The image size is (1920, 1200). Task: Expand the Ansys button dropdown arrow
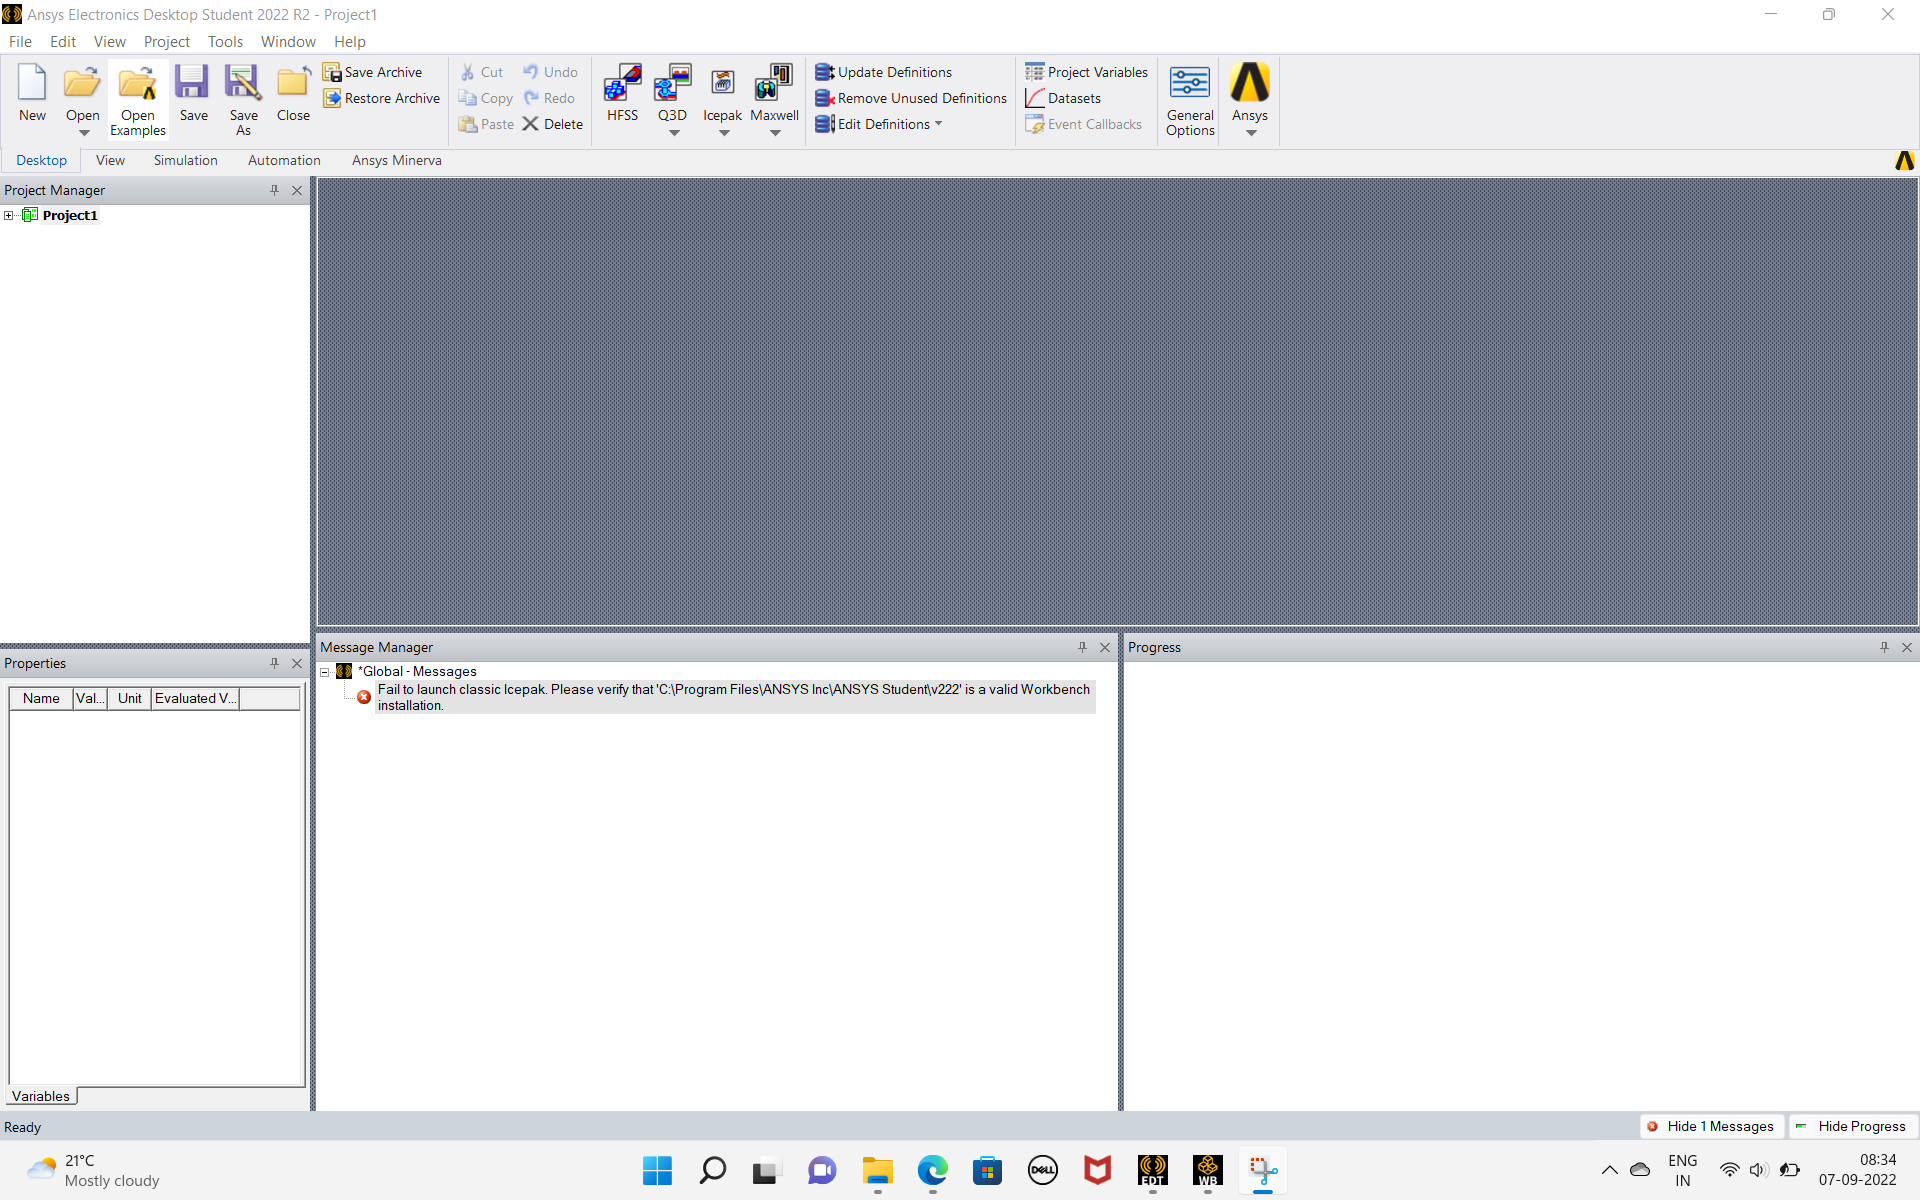pyautogui.click(x=1251, y=132)
